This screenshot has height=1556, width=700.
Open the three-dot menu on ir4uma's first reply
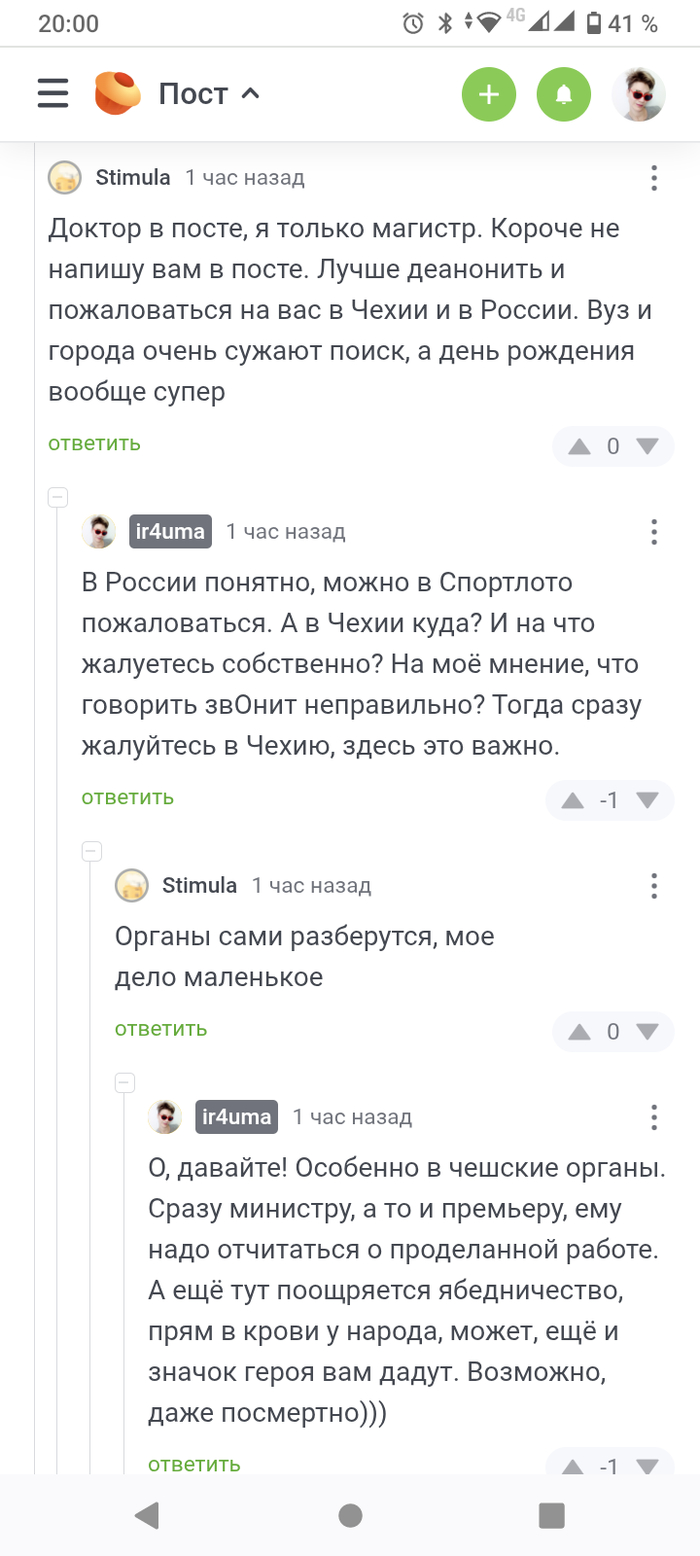coord(653,532)
